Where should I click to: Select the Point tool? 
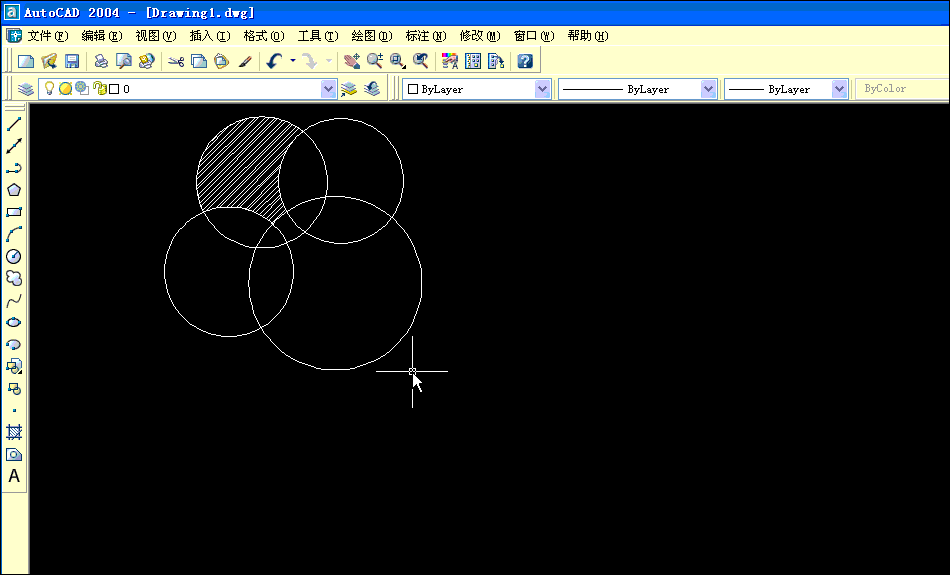coord(14,410)
